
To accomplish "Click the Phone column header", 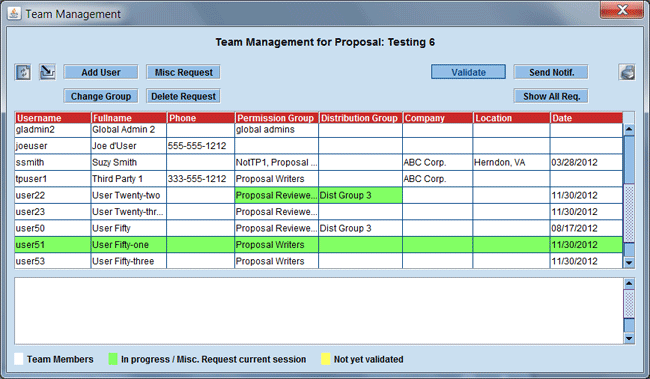I will [201, 118].
